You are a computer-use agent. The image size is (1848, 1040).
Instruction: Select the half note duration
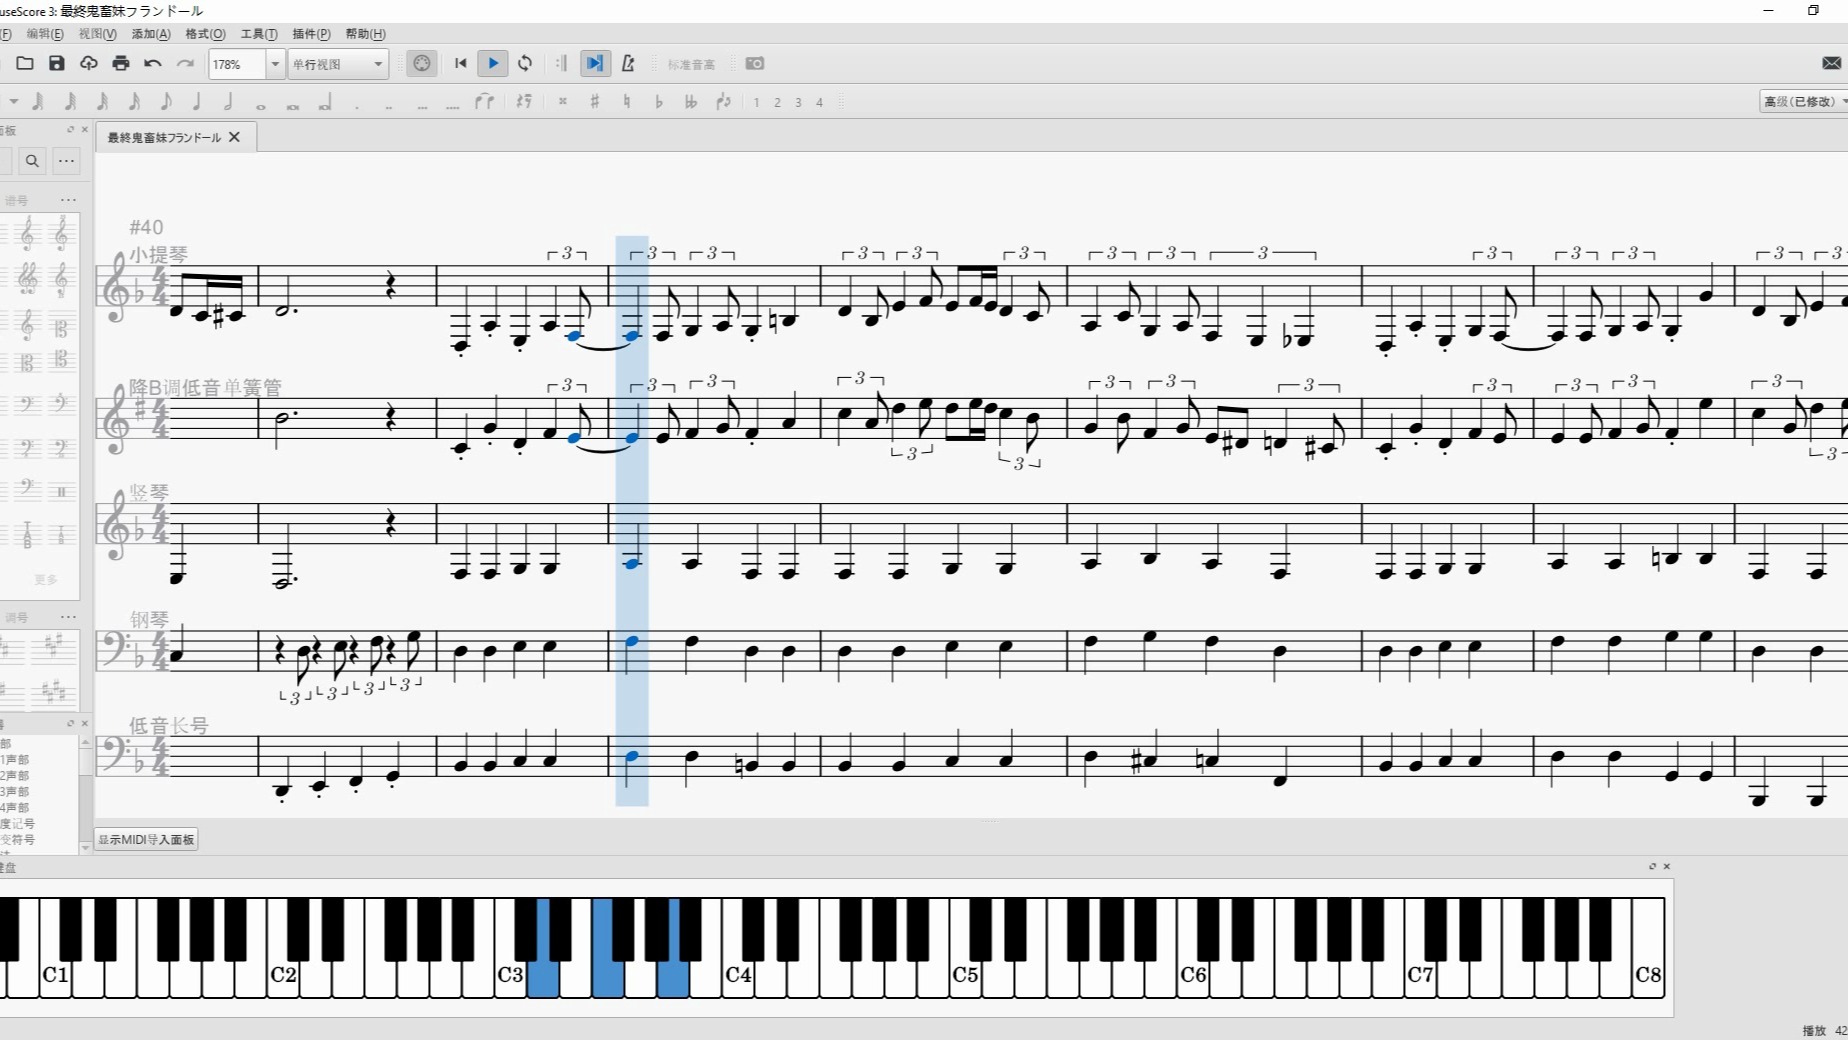pyautogui.click(x=229, y=101)
